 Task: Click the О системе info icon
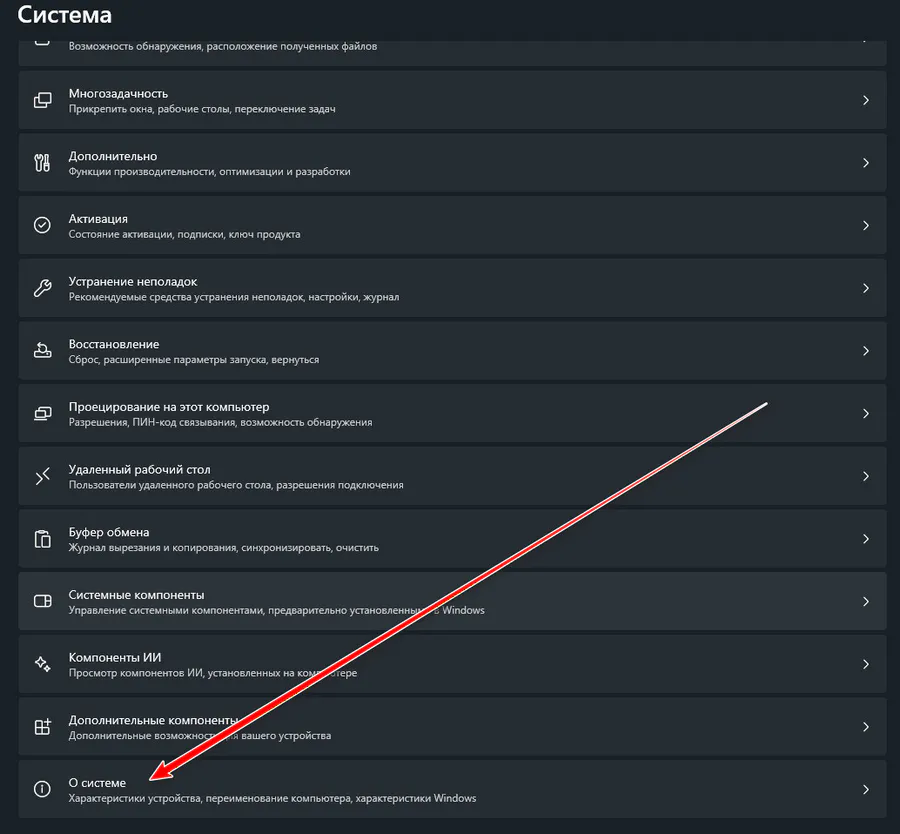42,789
